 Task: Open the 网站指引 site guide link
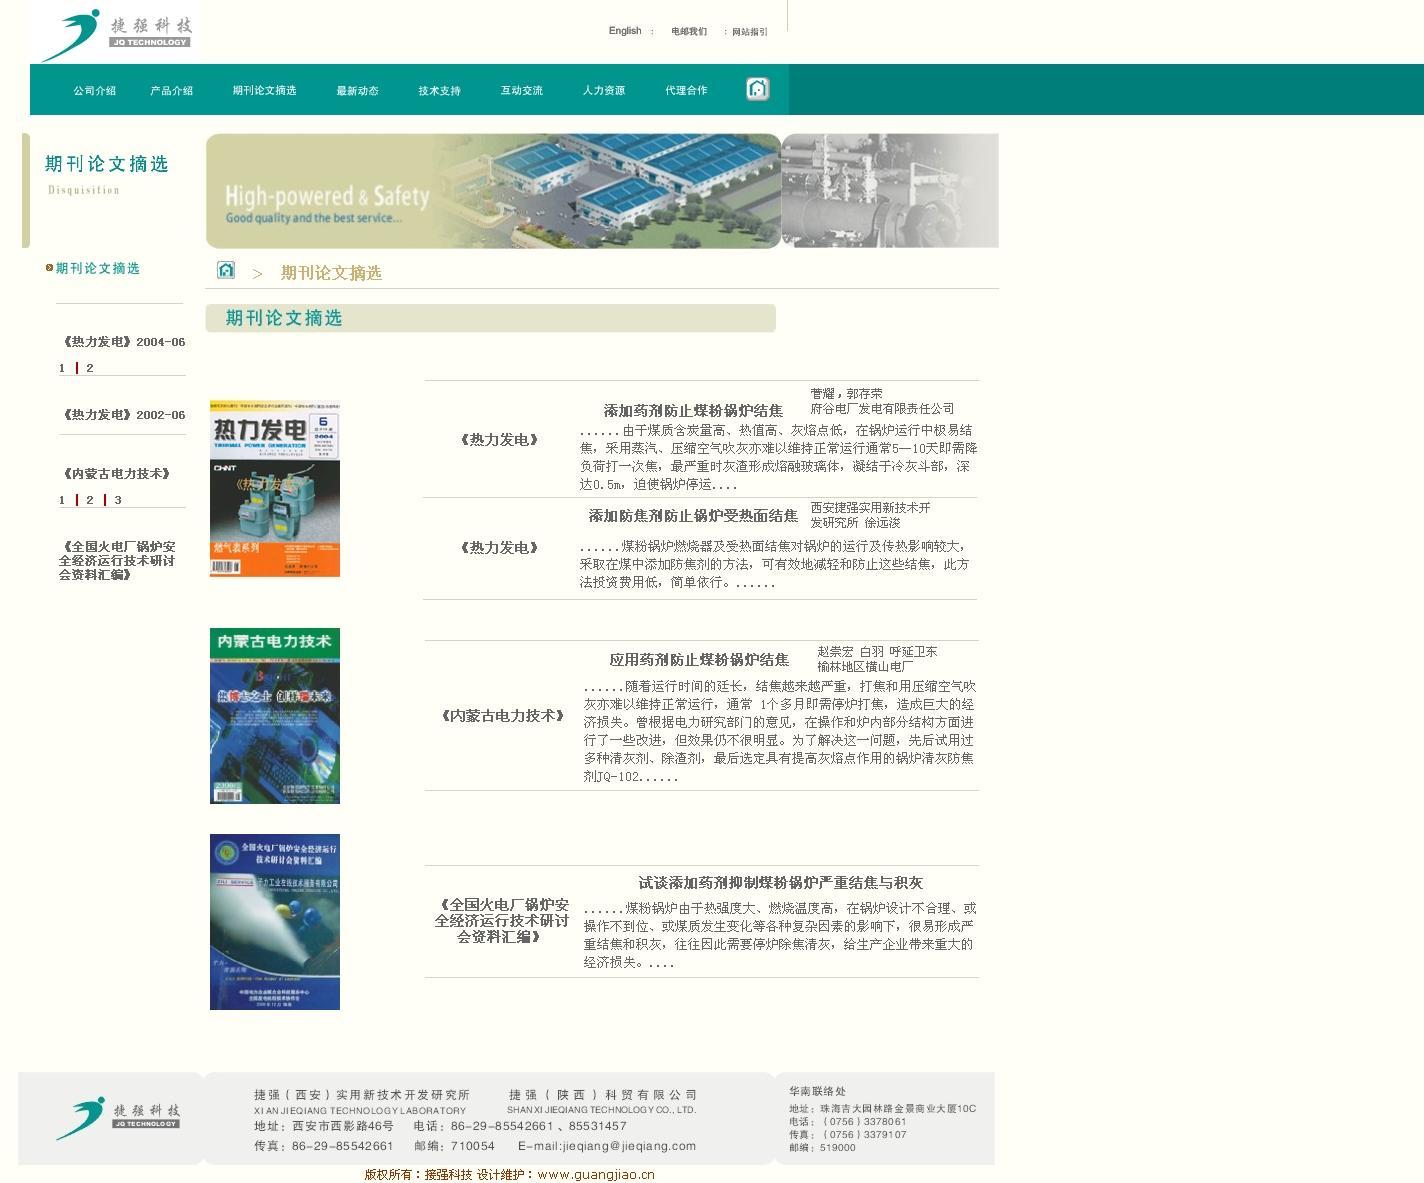749,32
